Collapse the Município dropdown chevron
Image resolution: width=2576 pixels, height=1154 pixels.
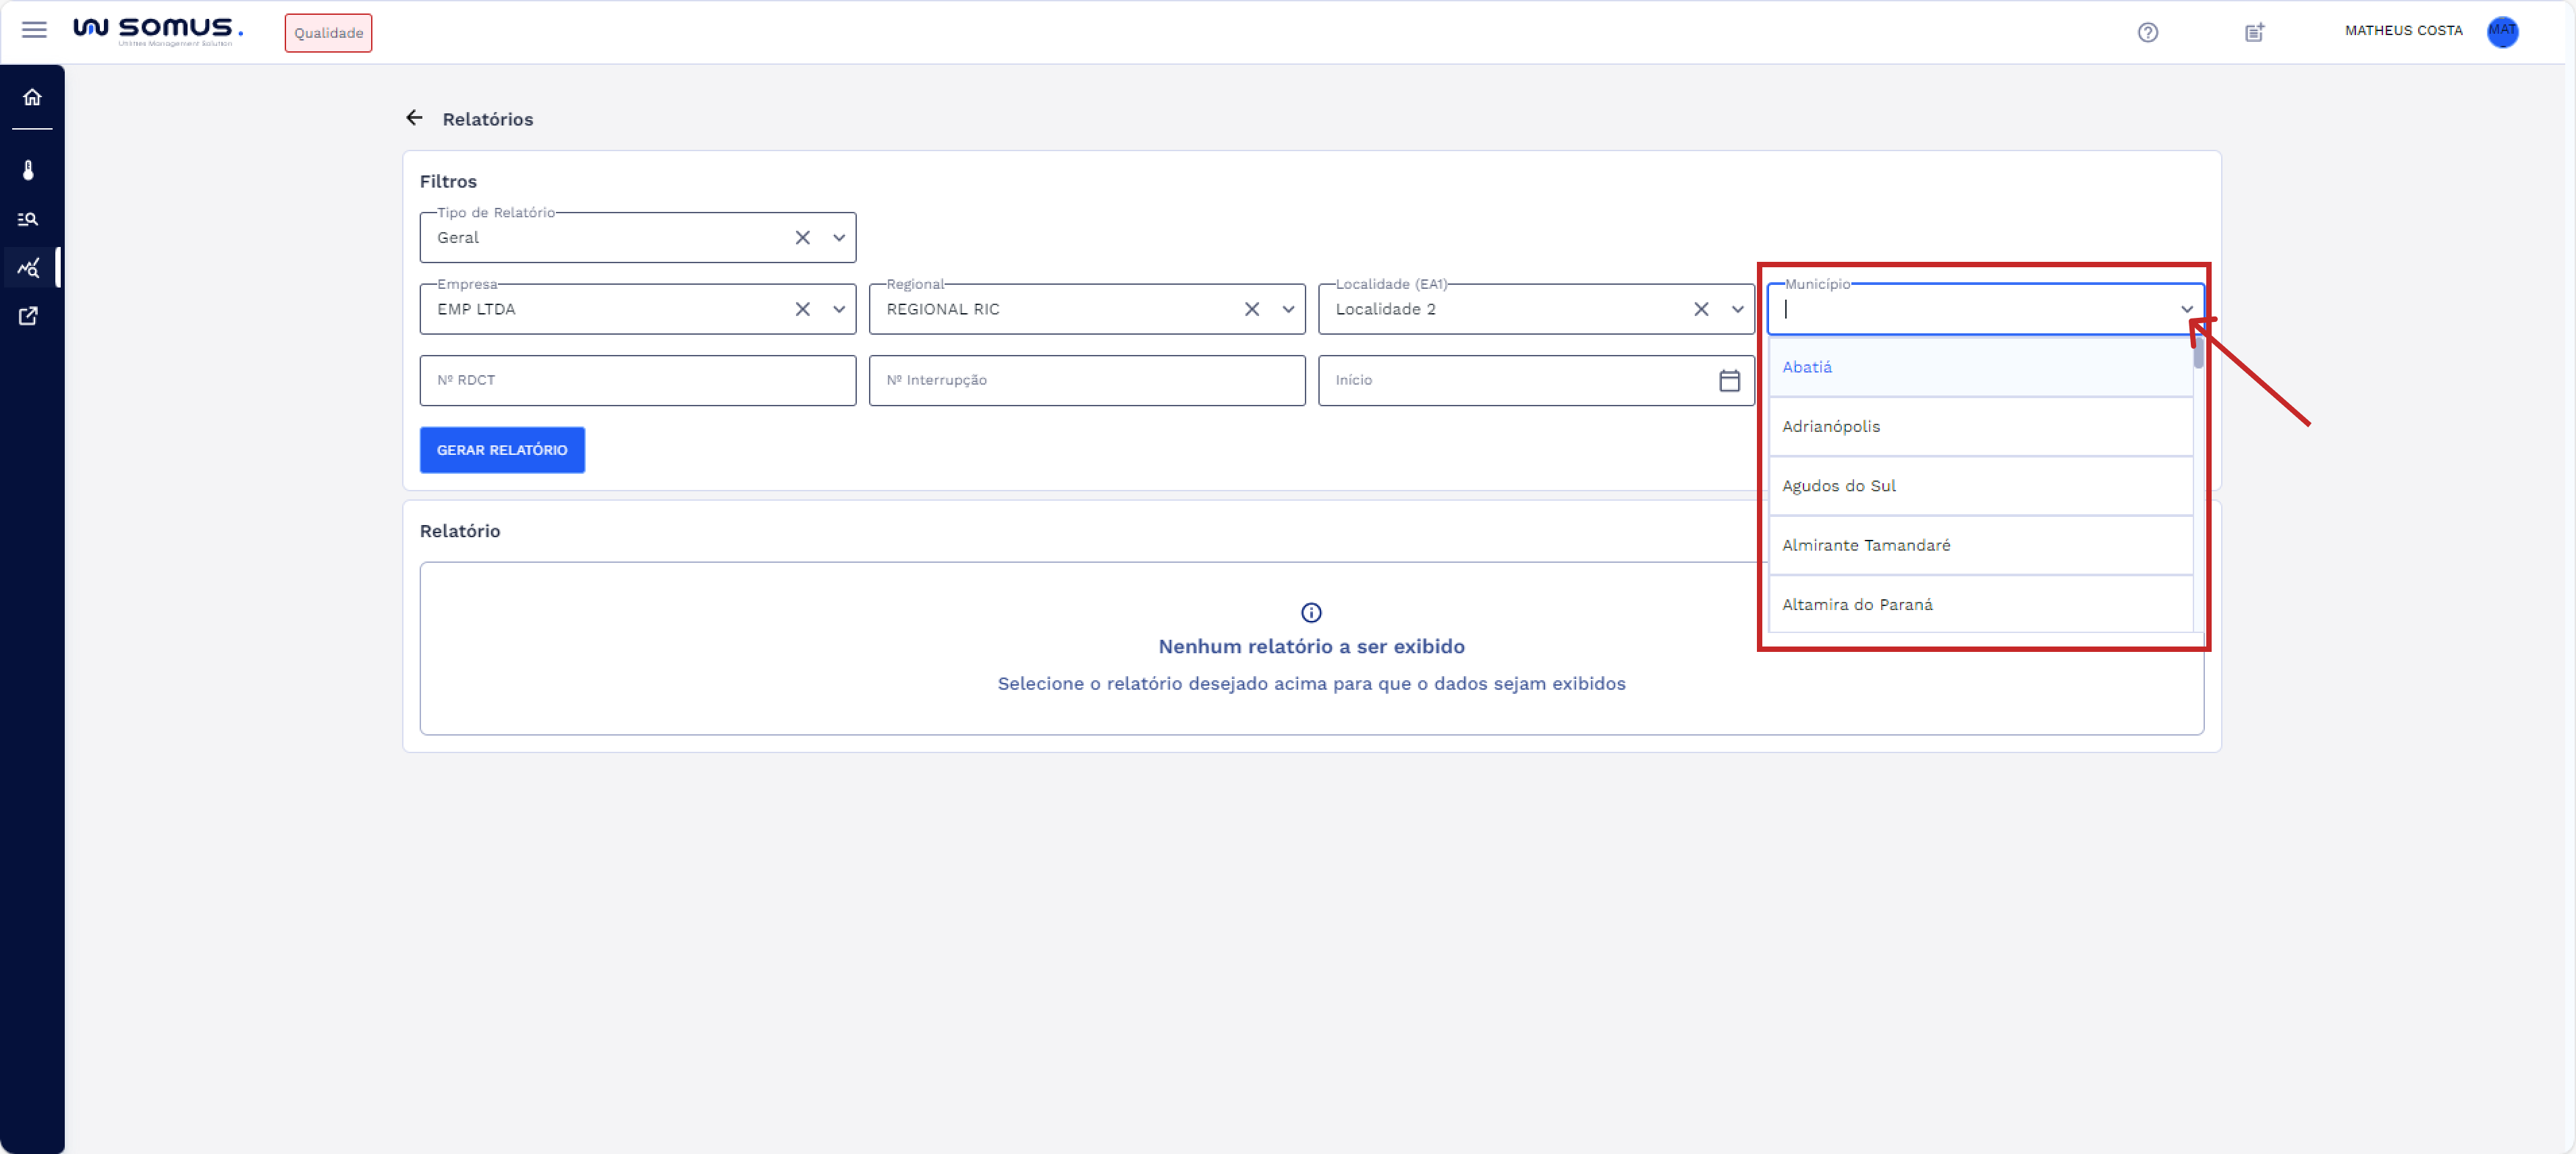pos(2186,309)
